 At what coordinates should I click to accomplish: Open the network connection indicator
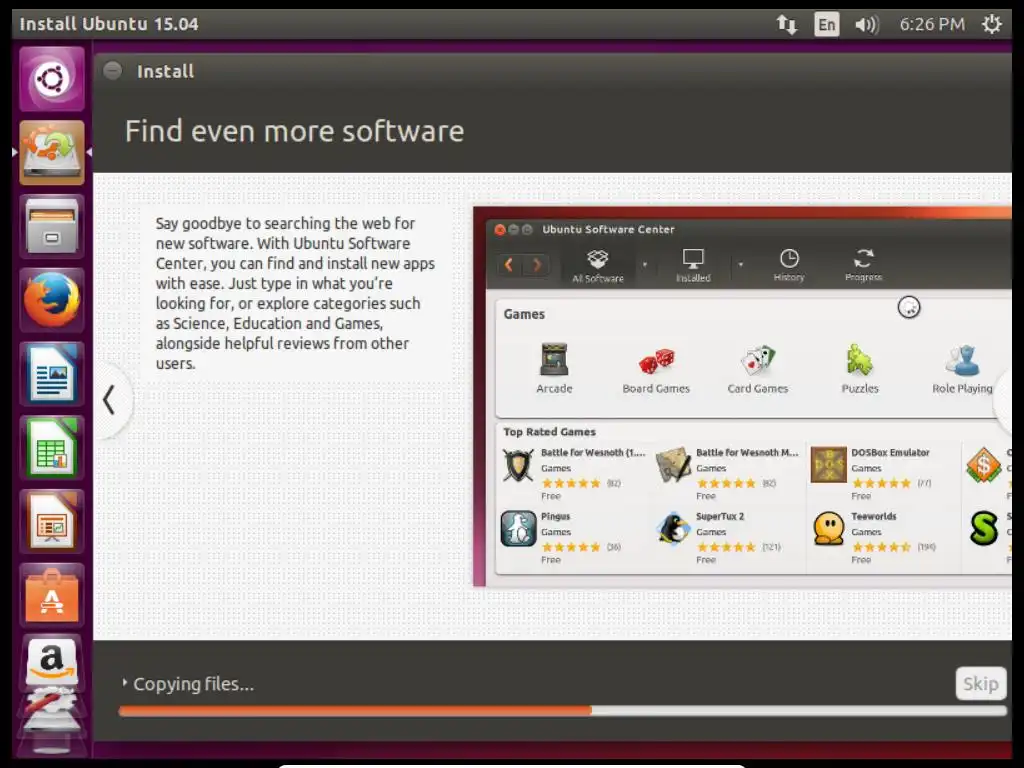786,25
